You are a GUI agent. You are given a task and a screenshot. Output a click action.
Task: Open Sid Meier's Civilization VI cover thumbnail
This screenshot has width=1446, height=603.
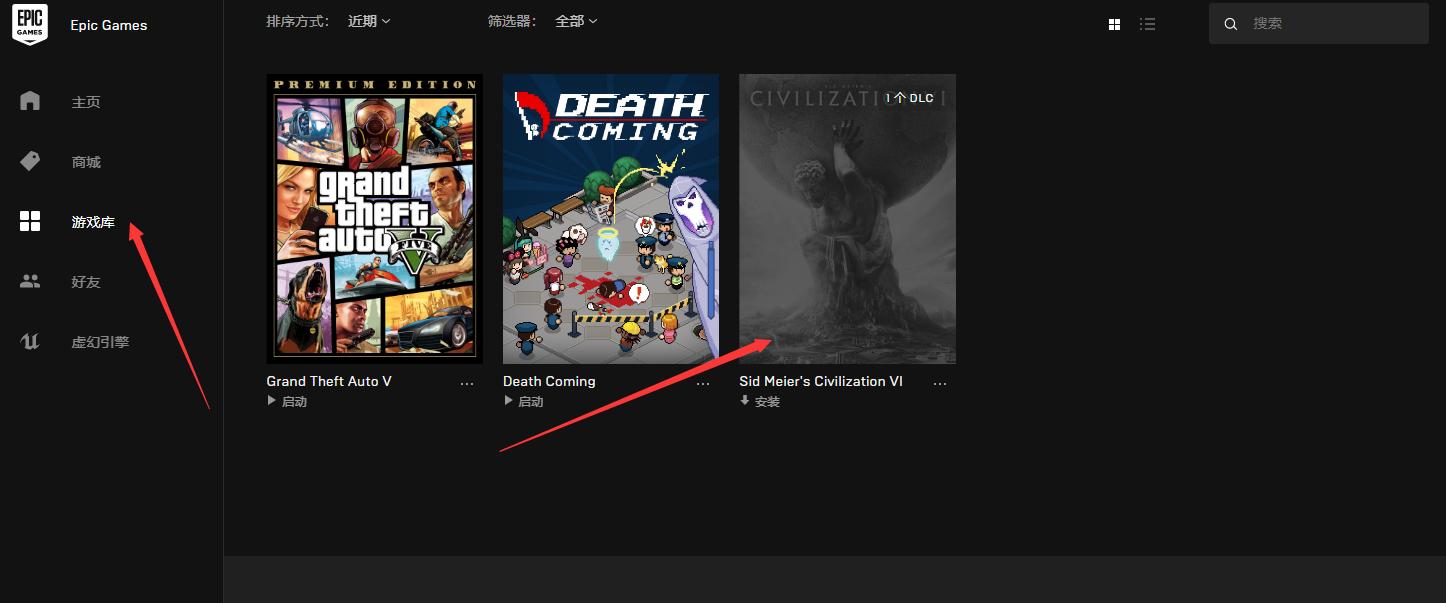(x=847, y=219)
